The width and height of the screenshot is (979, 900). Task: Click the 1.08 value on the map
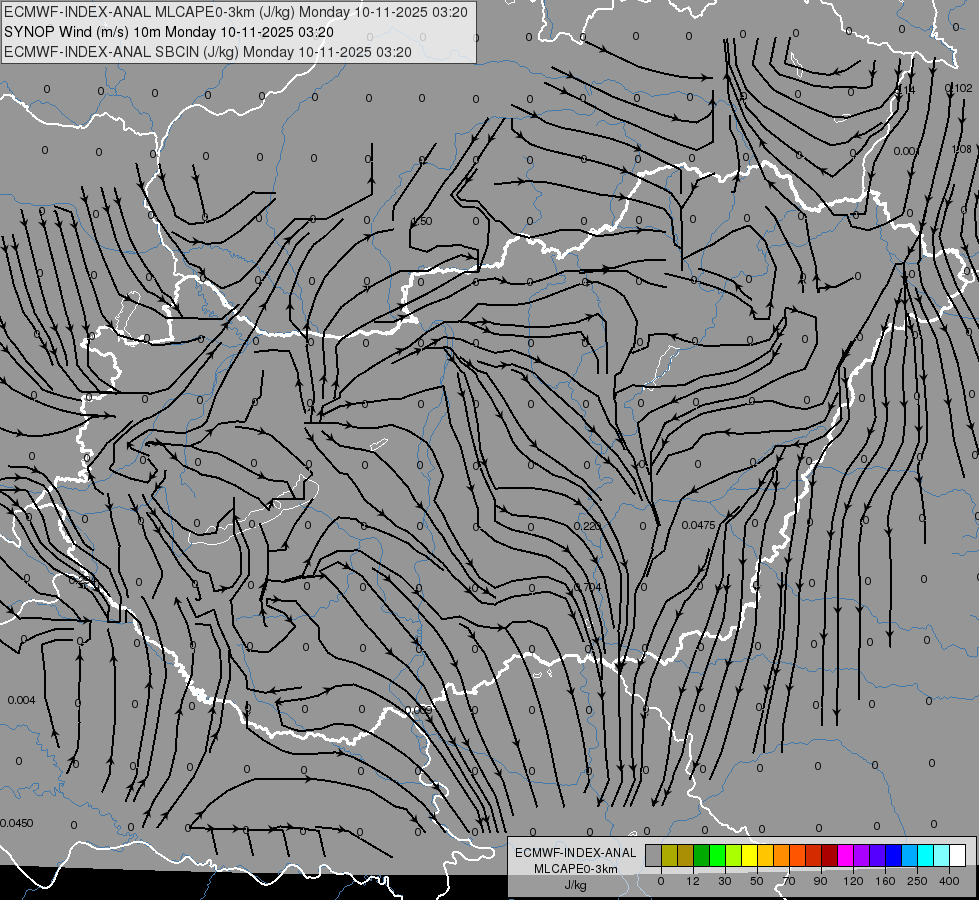[962, 149]
